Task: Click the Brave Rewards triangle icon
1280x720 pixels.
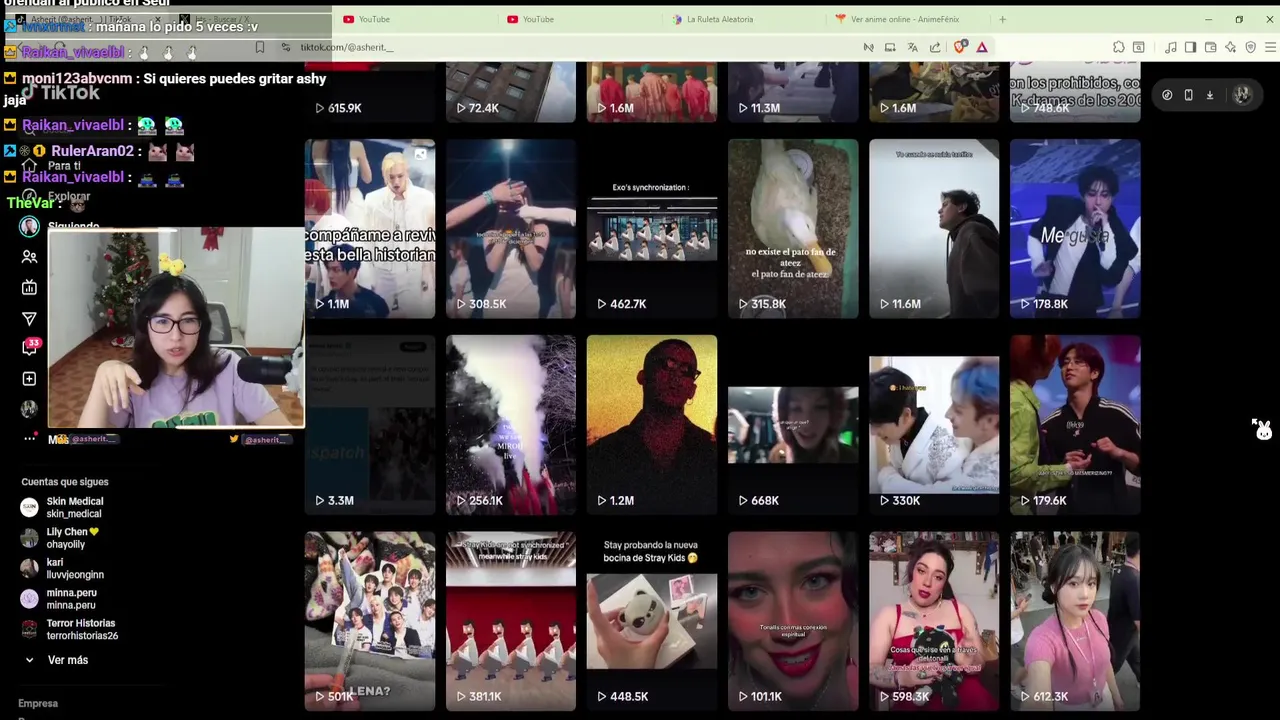Action: pos(982,47)
